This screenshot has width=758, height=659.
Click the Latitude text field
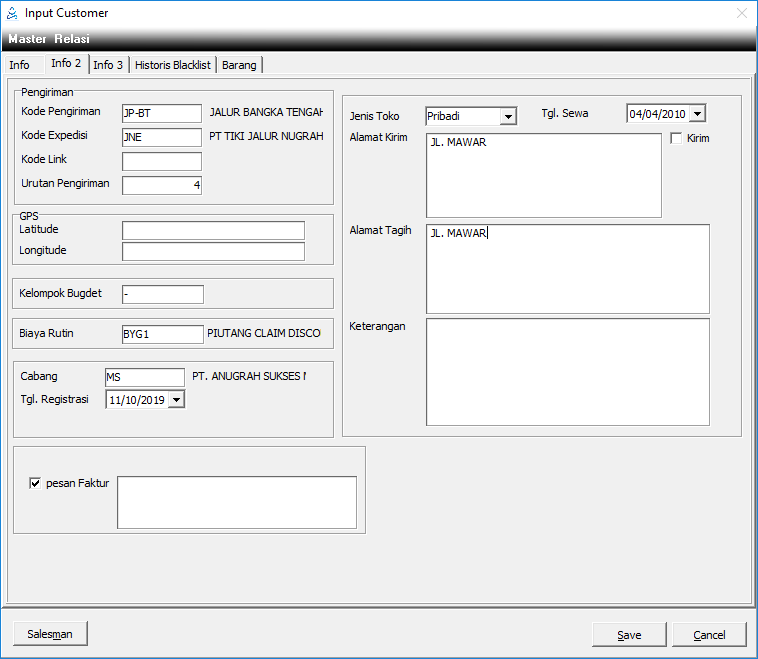pos(213,231)
